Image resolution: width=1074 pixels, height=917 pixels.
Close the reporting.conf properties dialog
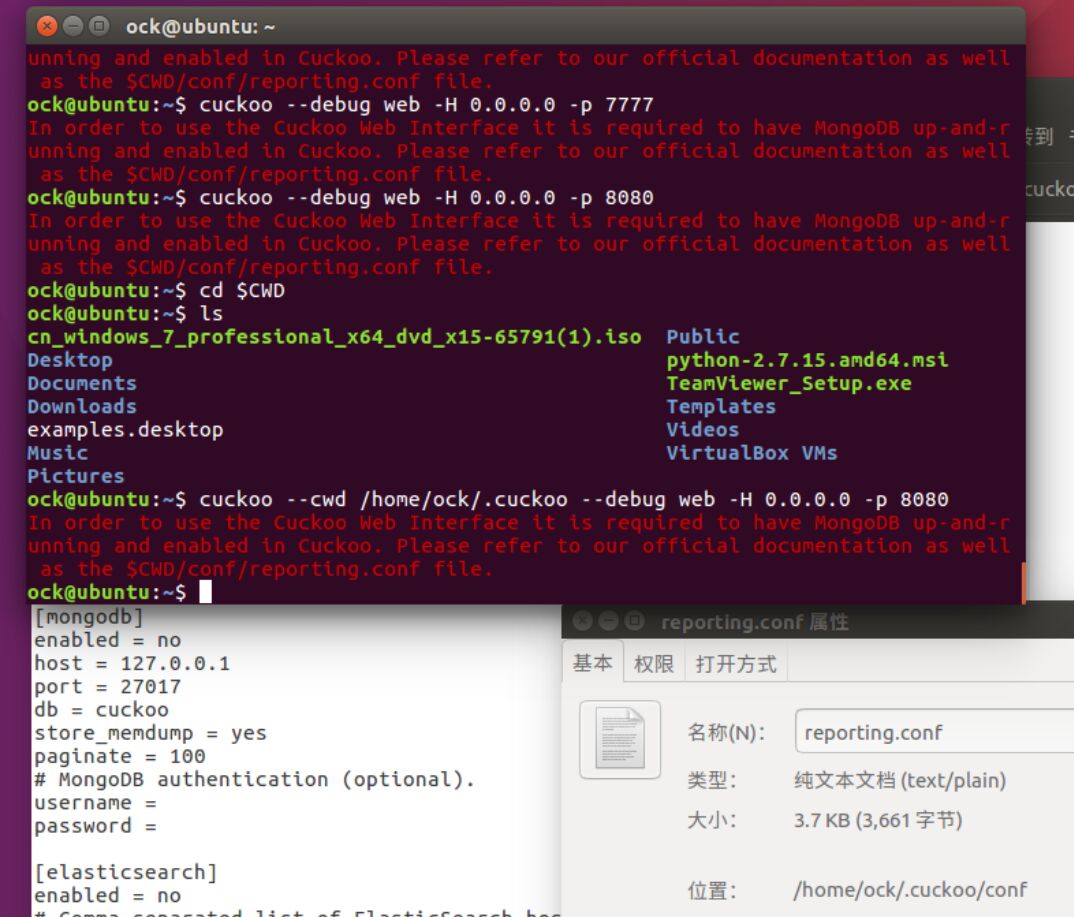click(582, 621)
